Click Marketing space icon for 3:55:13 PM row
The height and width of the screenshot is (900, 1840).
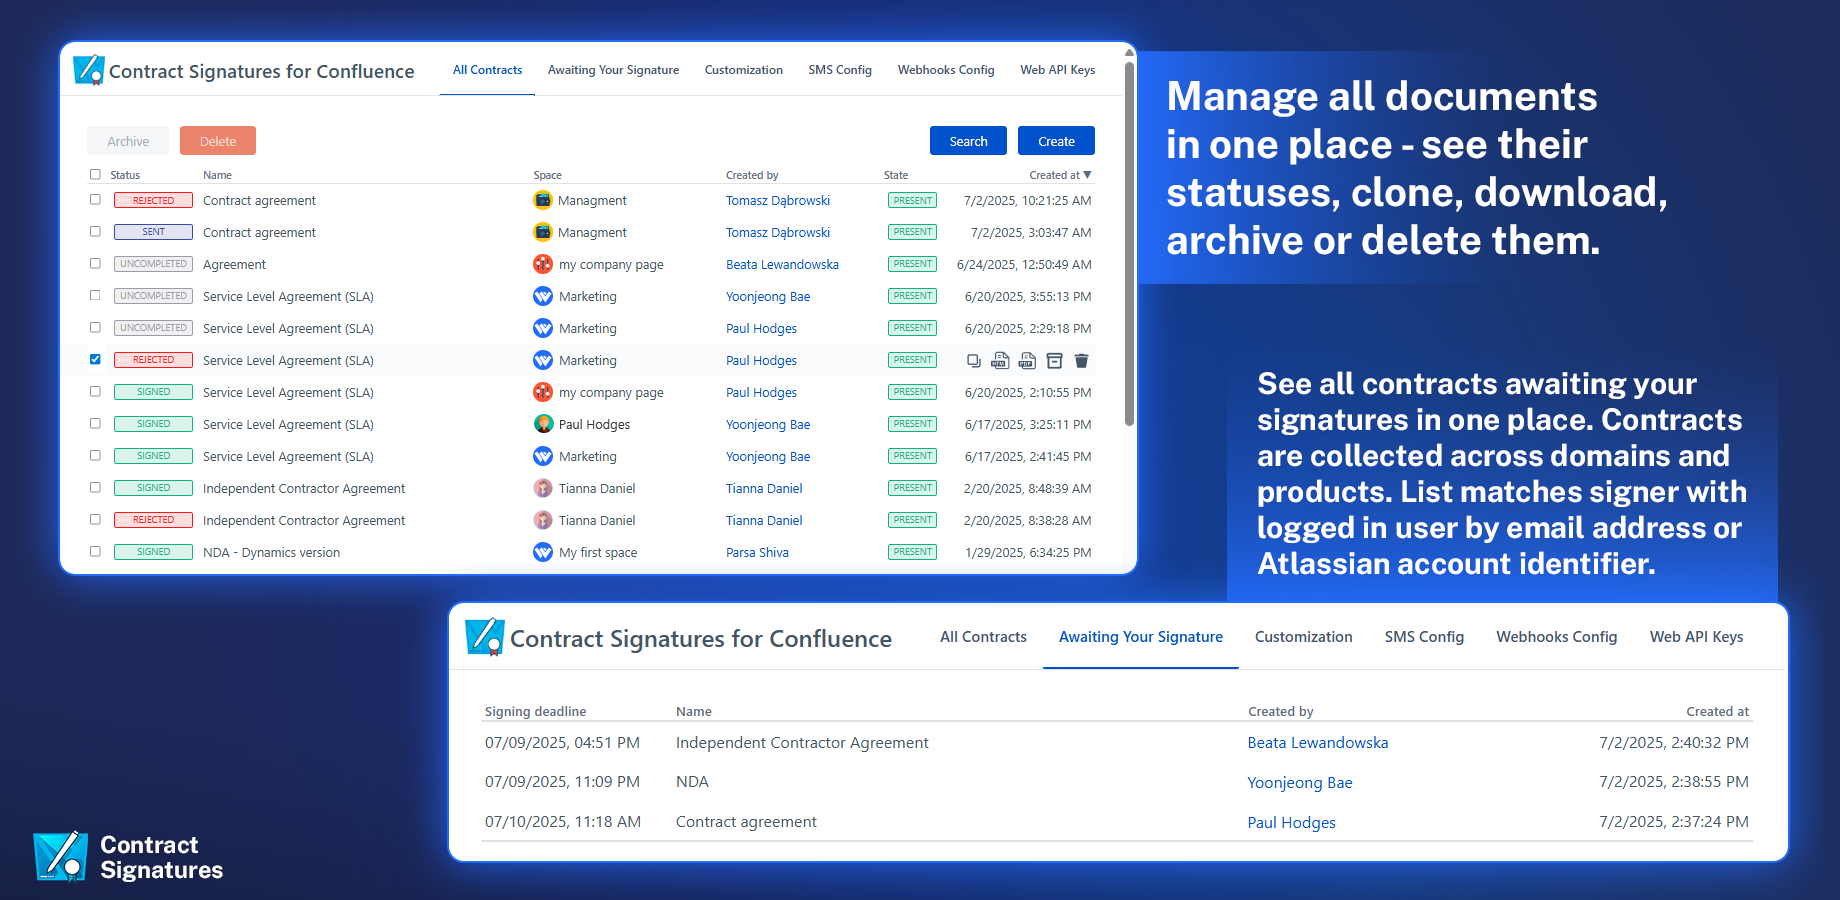pyautogui.click(x=543, y=296)
